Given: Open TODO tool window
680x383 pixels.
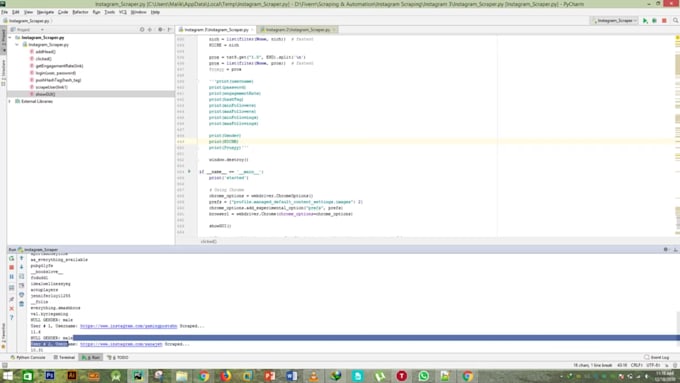Looking at the screenshot, I should (118, 357).
